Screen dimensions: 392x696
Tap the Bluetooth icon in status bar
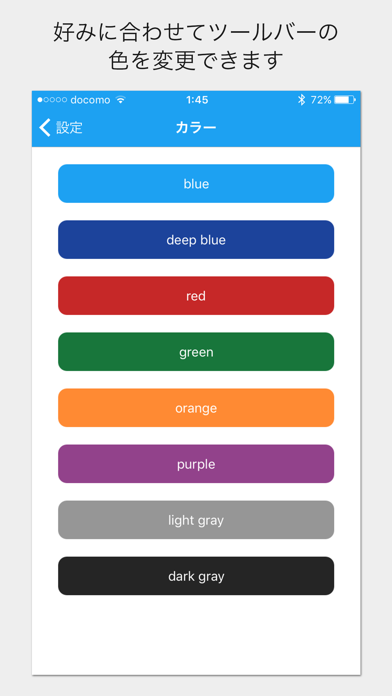301,100
